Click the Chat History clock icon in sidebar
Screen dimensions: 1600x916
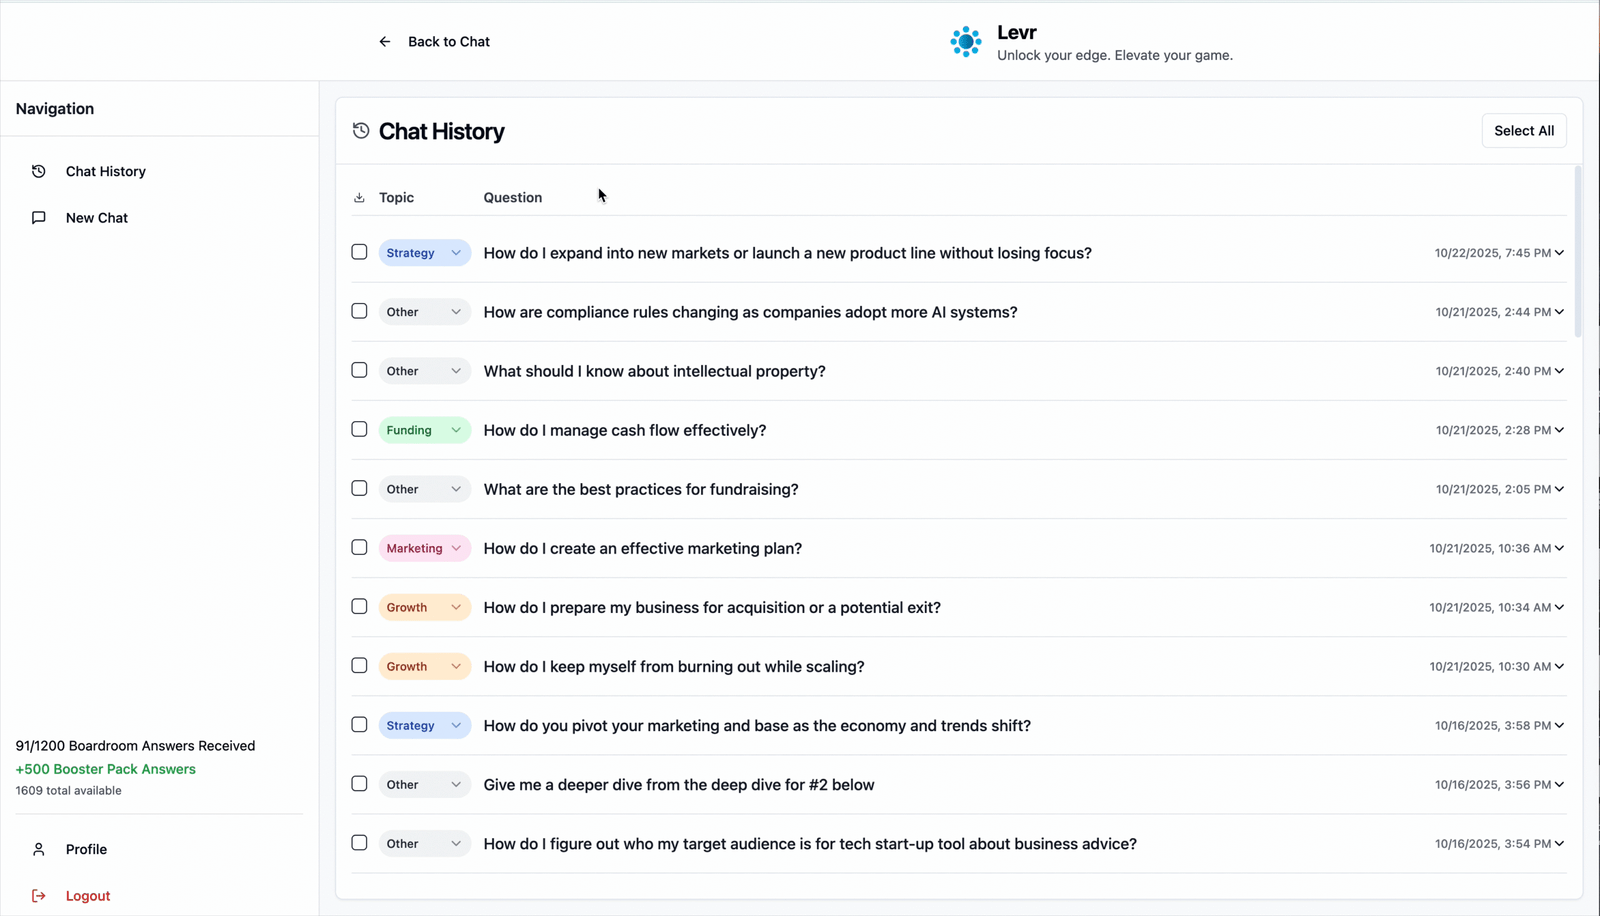(39, 172)
